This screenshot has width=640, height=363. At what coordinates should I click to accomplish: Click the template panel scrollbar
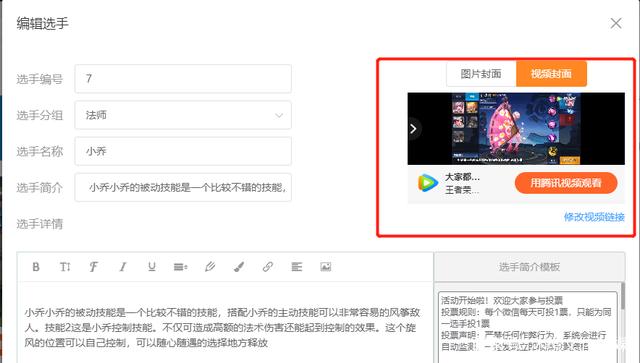(x=622, y=296)
